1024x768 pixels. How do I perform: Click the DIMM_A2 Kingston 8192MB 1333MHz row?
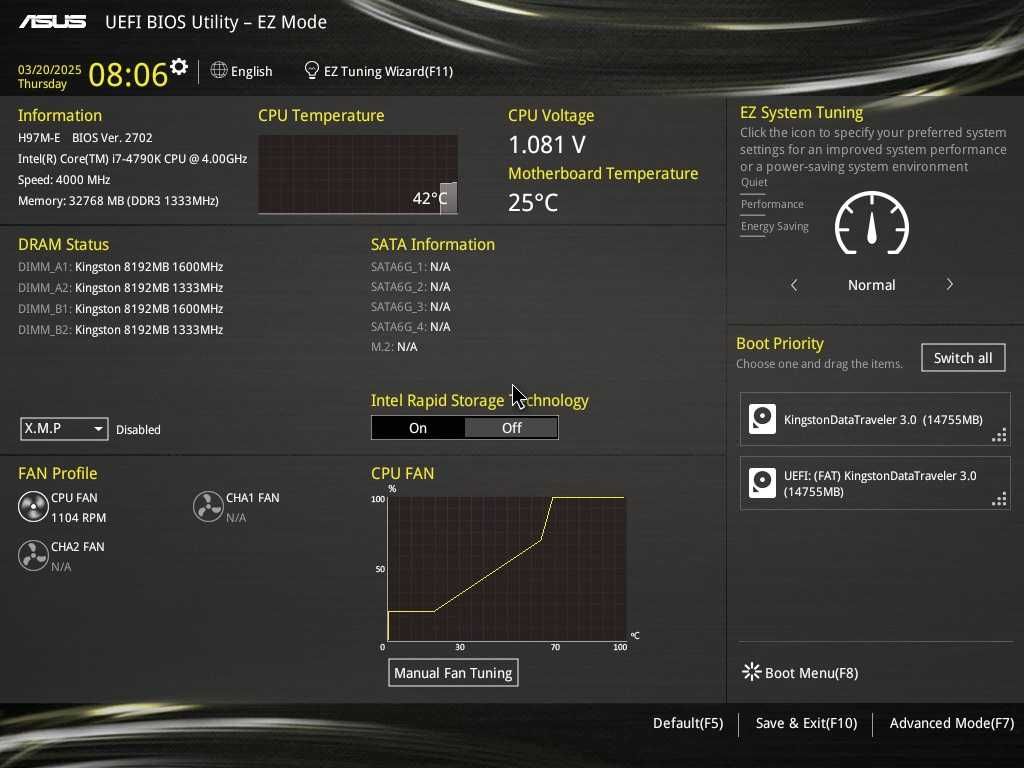(x=121, y=288)
